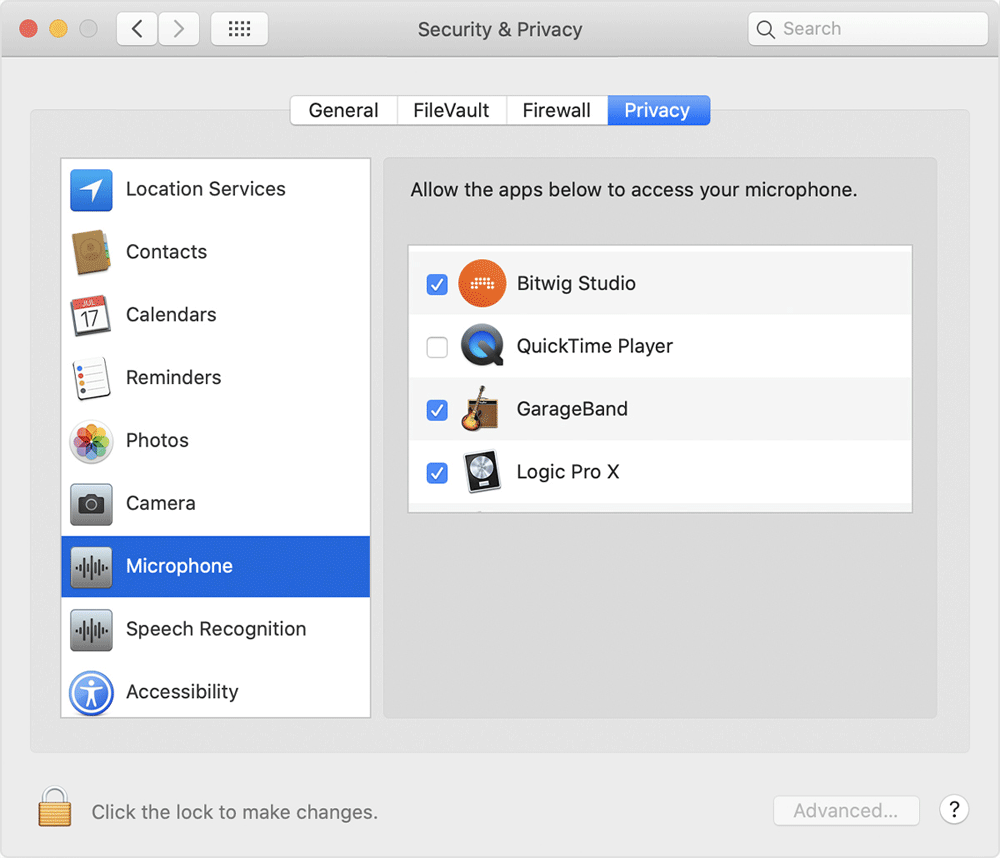Viewport: 1000px width, 858px height.
Task: Select the Accessibility label in sidebar
Action: tap(182, 692)
